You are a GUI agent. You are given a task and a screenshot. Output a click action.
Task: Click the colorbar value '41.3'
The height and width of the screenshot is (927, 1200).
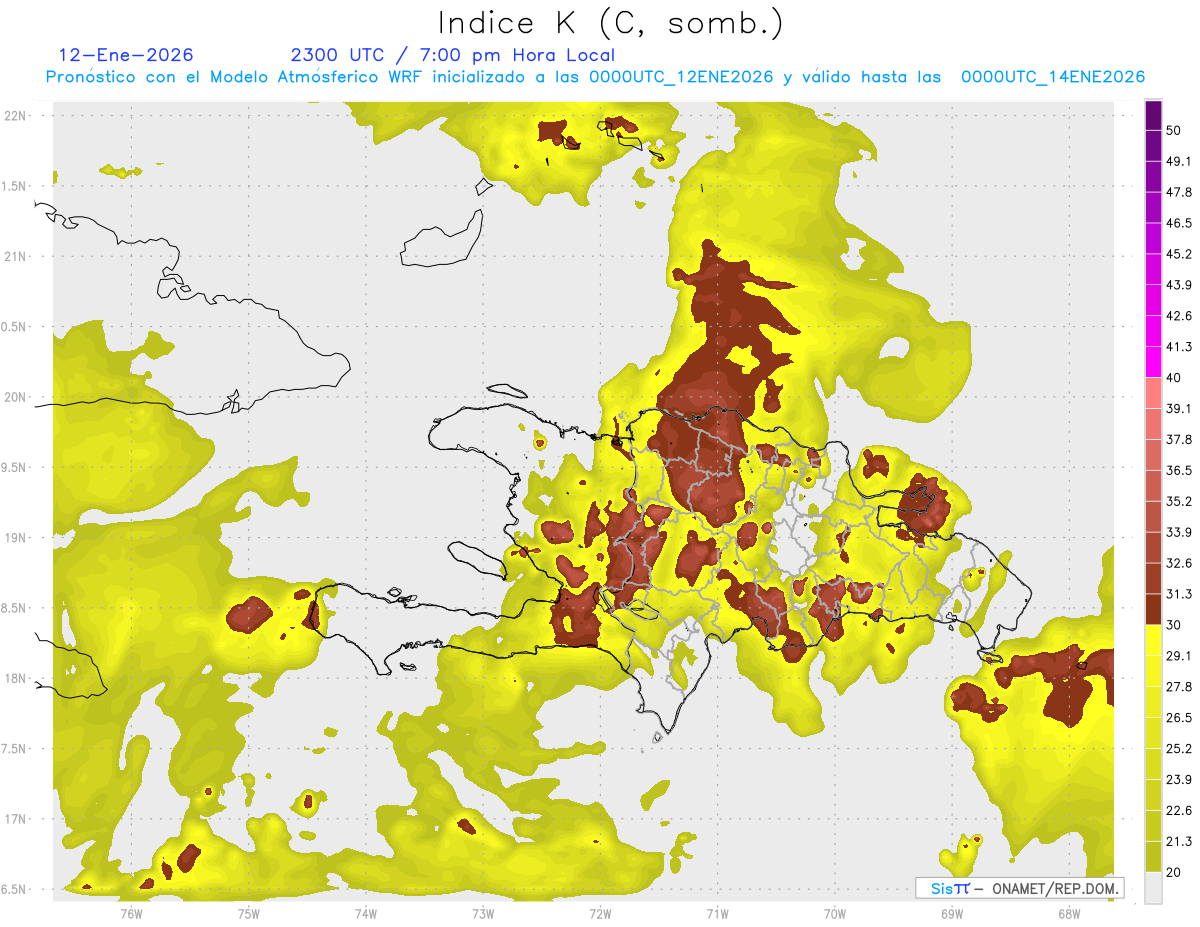point(1179,347)
